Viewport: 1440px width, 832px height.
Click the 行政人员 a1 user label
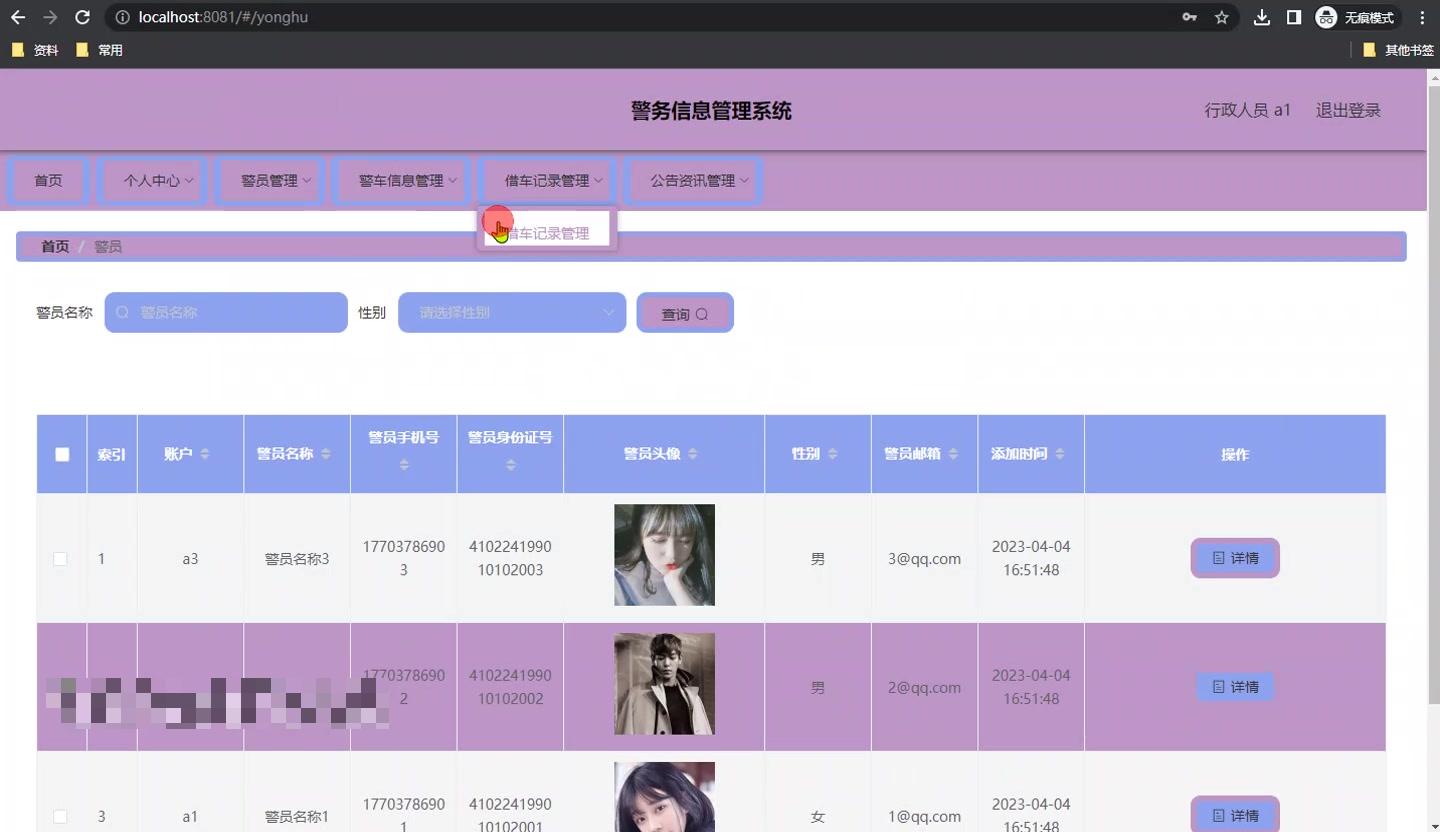pyautogui.click(x=1247, y=111)
